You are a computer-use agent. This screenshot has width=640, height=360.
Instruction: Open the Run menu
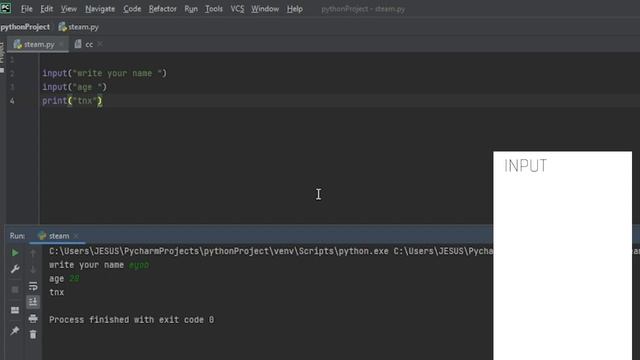click(x=191, y=9)
